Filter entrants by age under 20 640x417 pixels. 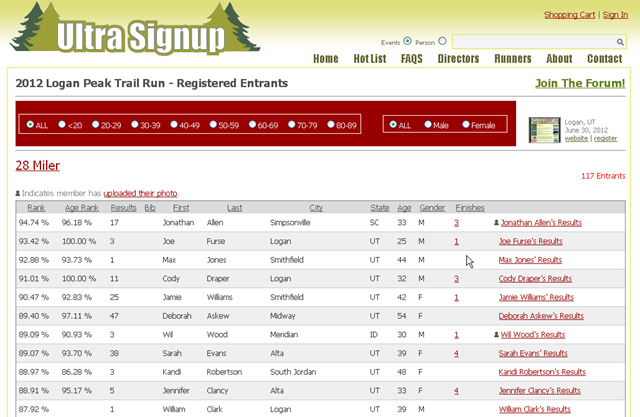62,124
